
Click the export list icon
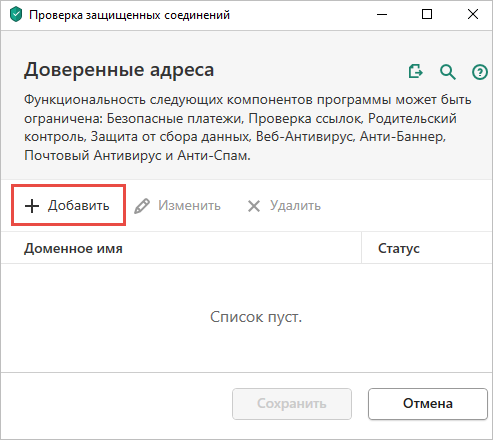[416, 71]
